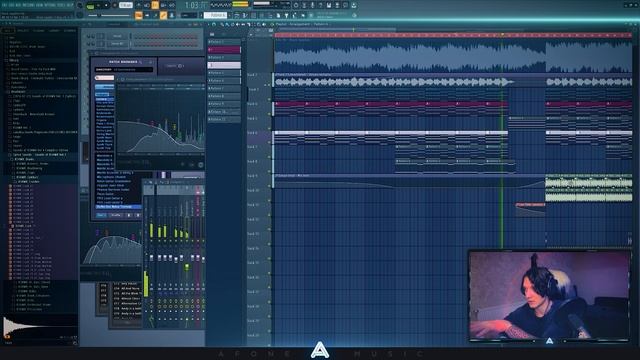This screenshot has width=640, height=360.
Task: Mute Track 4 using its green dot
Action: tap(269, 114)
